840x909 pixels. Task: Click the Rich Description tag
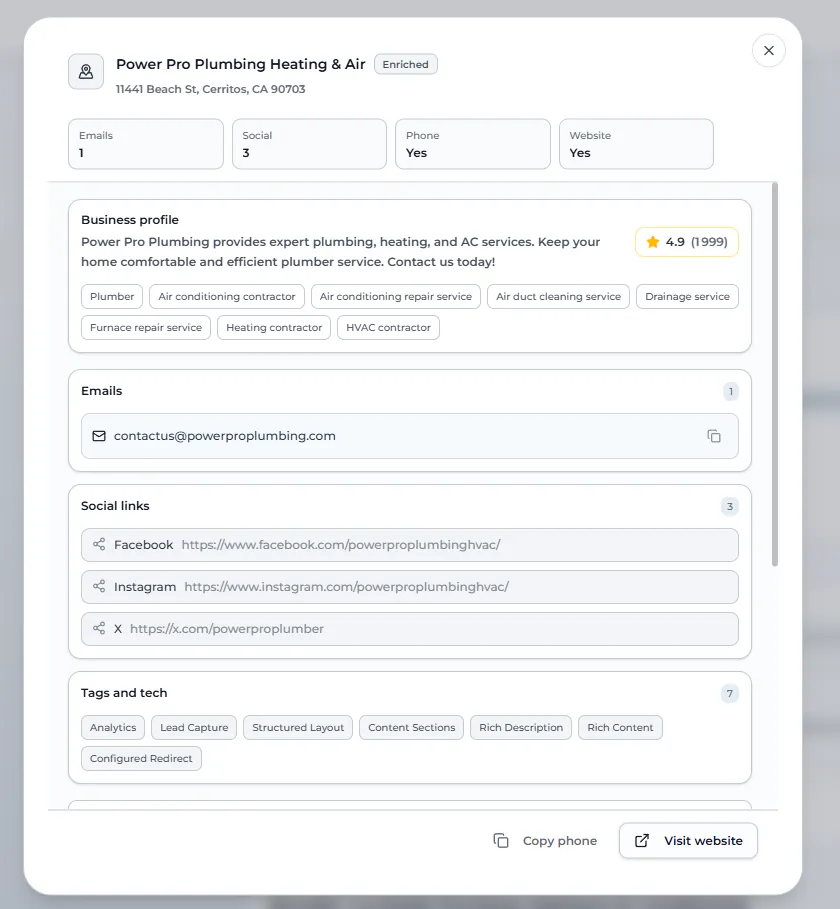(x=521, y=728)
